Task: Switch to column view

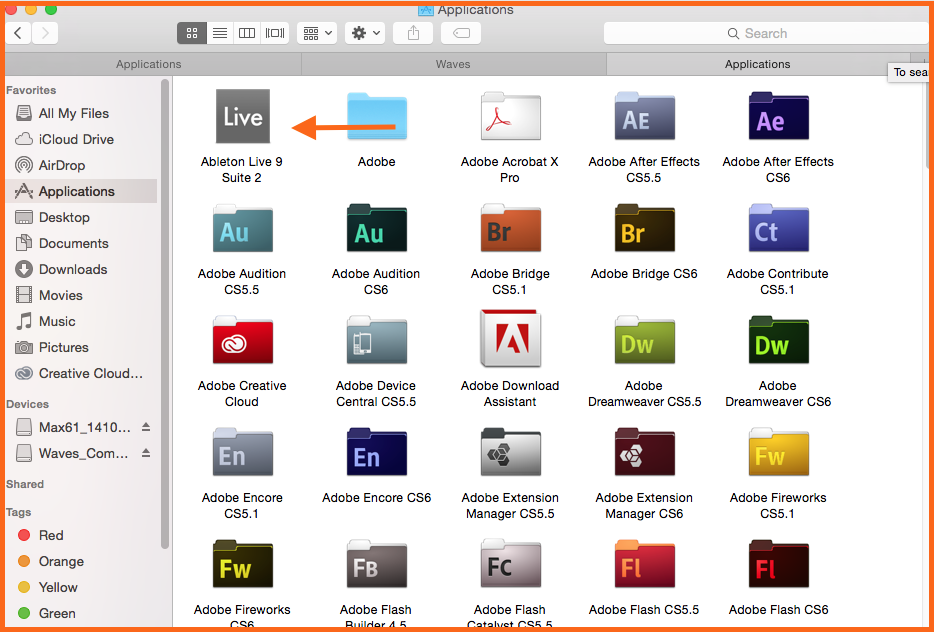Action: pos(246,33)
